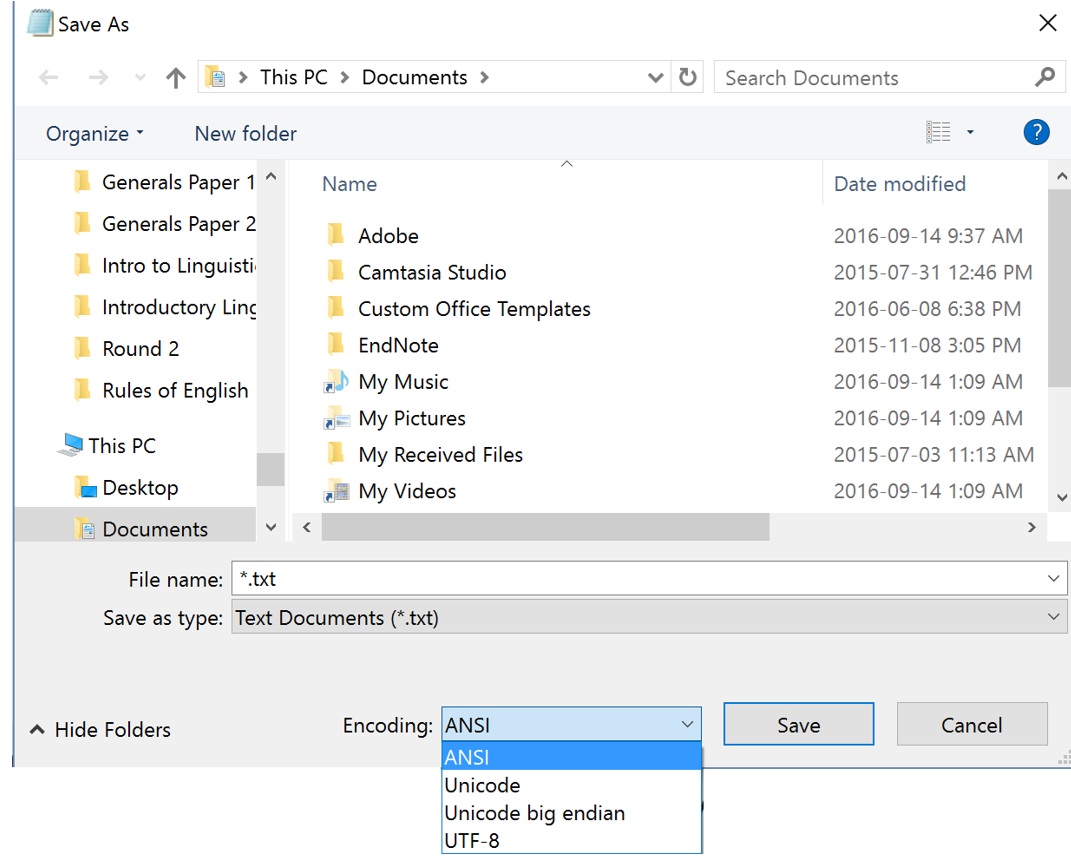The width and height of the screenshot is (1071, 859).
Task: Click the Save button
Action: [x=798, y=724]
